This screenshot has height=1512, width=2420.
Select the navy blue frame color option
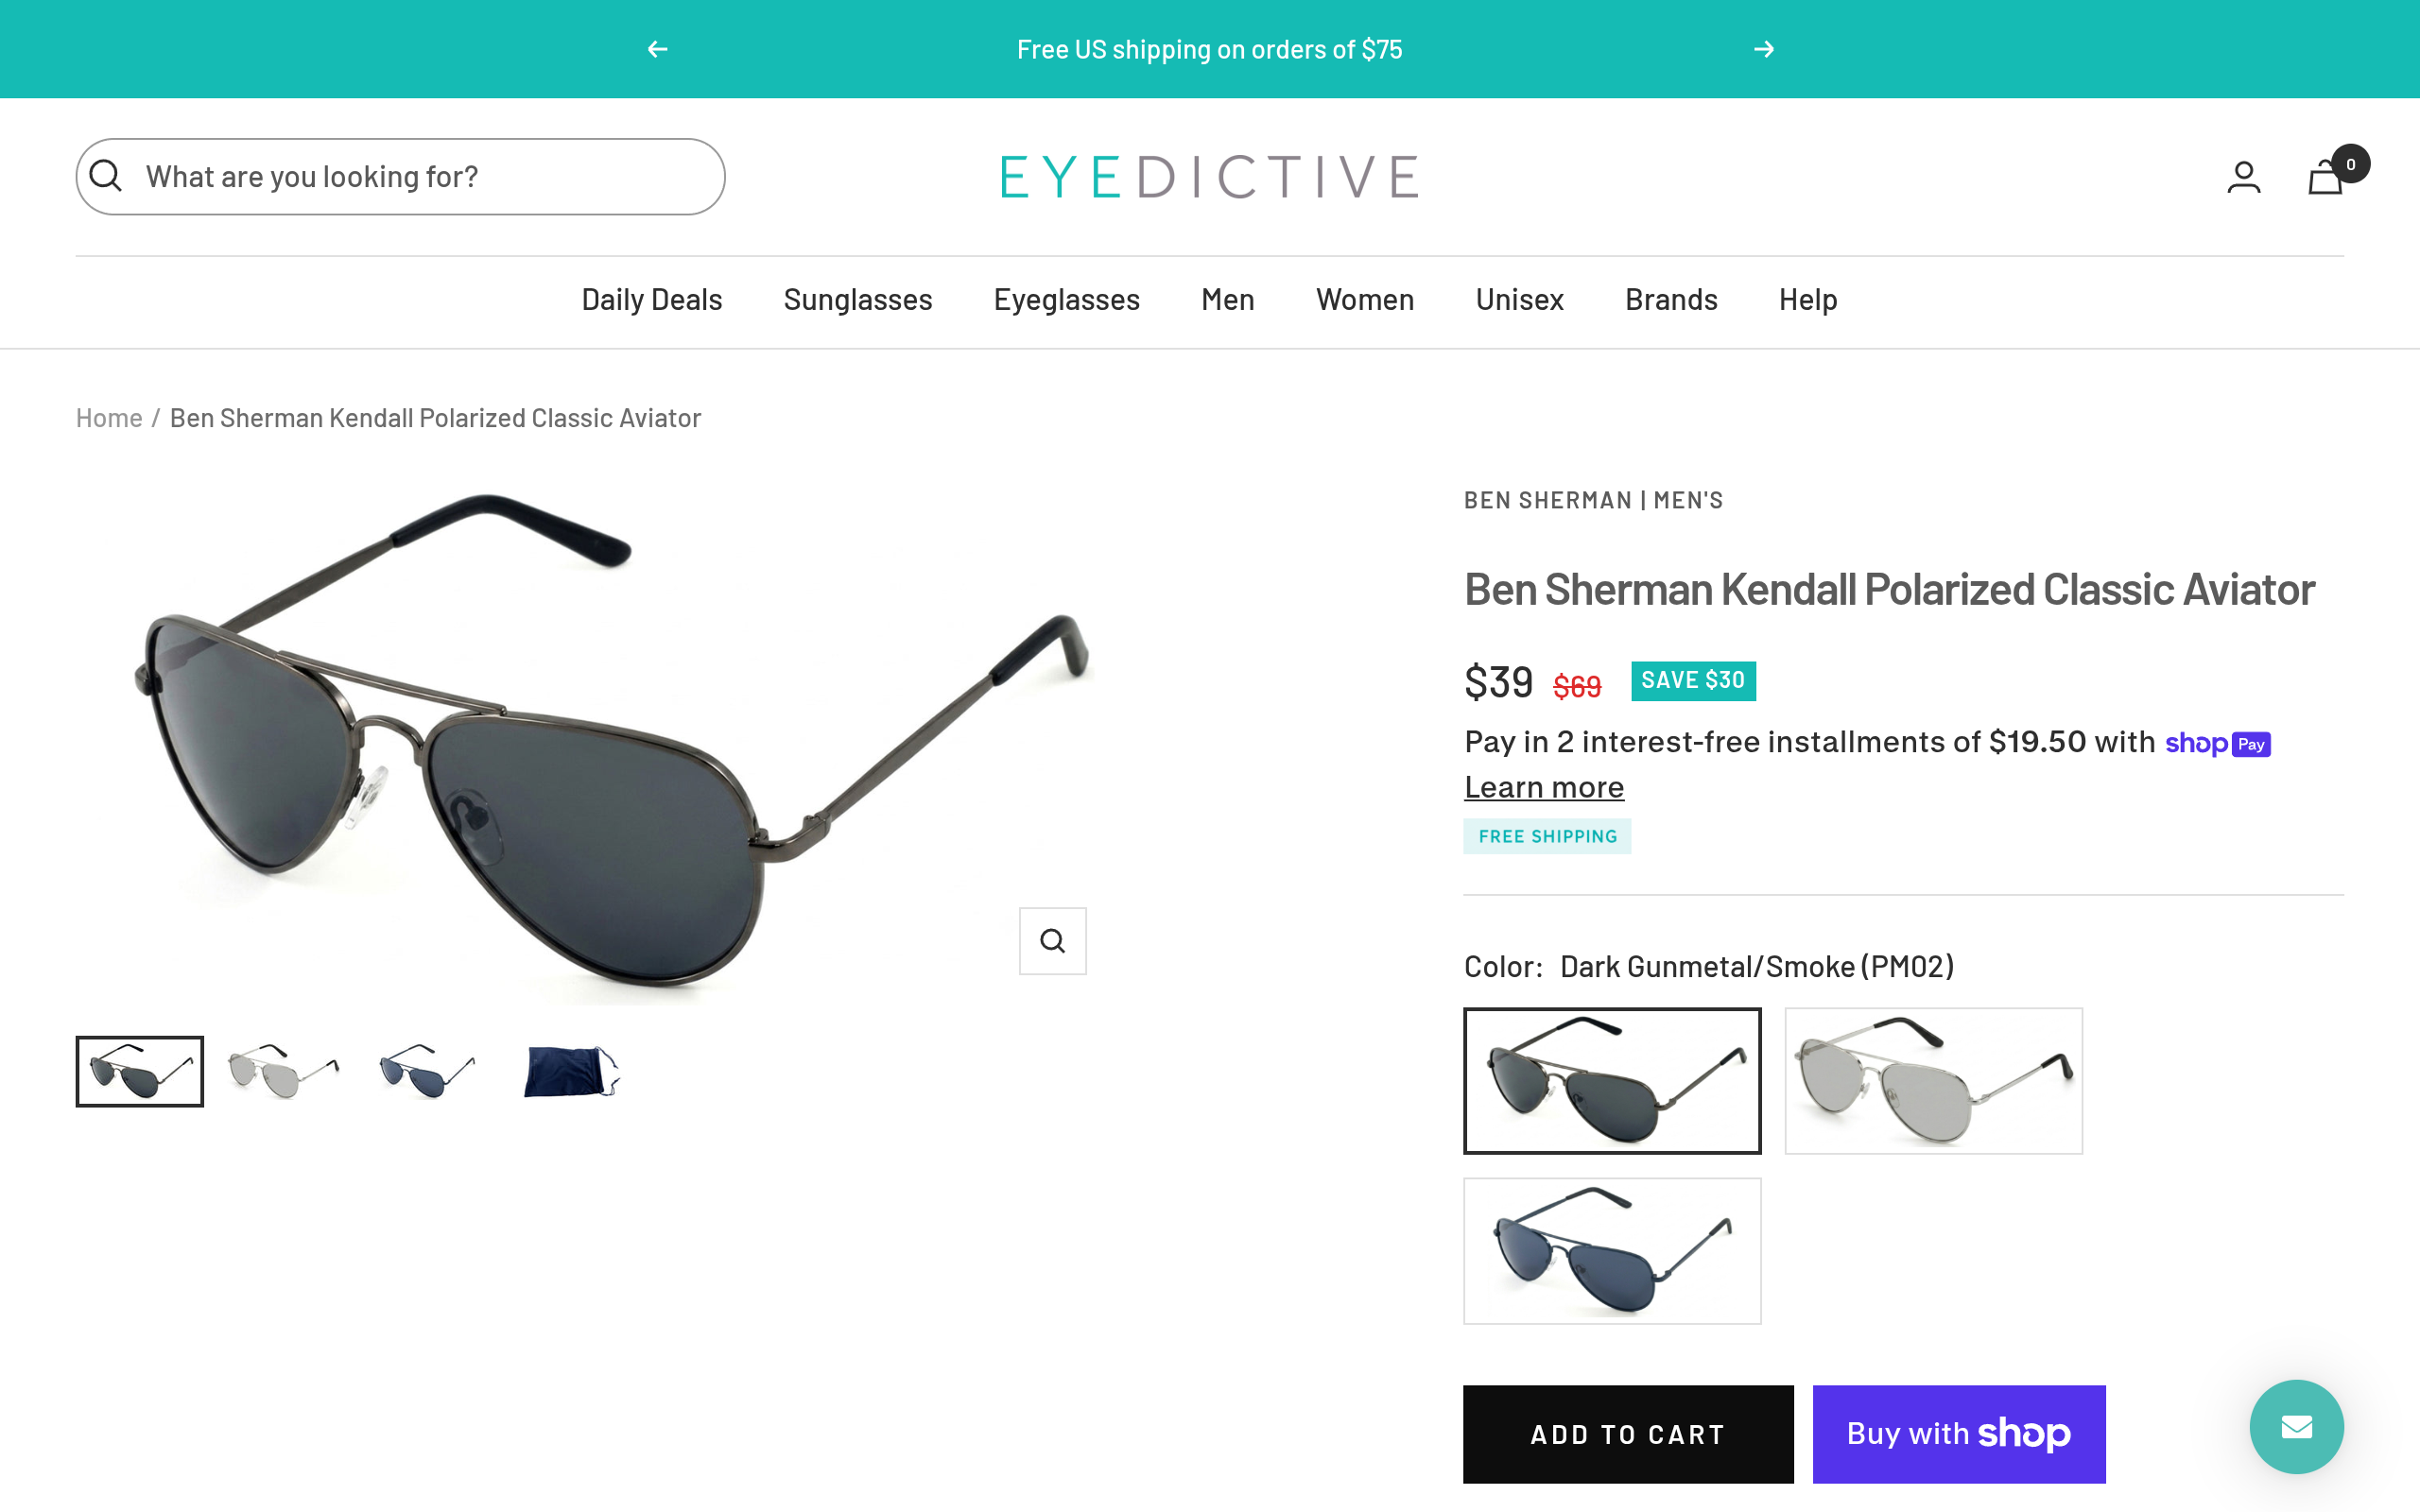[x=1612, y=1250]
